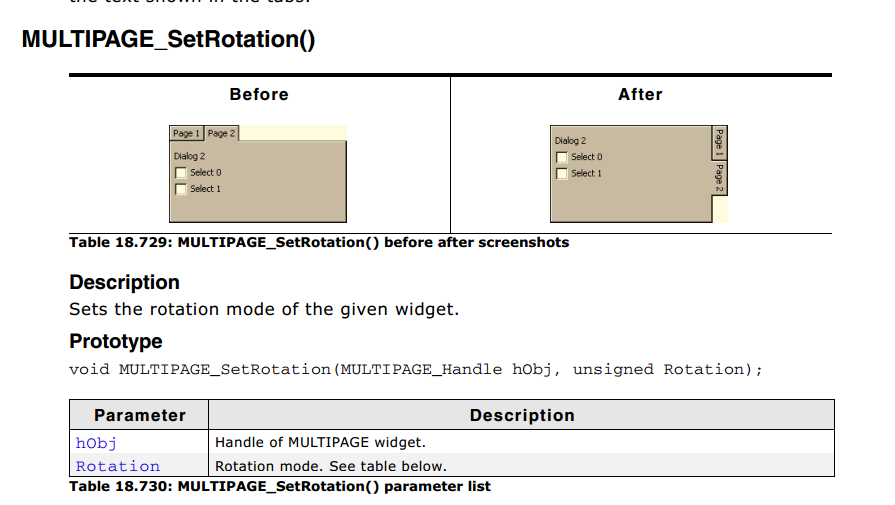Select rotated Page 1 tab in After image
Viewport: 895px width, 505px height.
coord(719,143)
